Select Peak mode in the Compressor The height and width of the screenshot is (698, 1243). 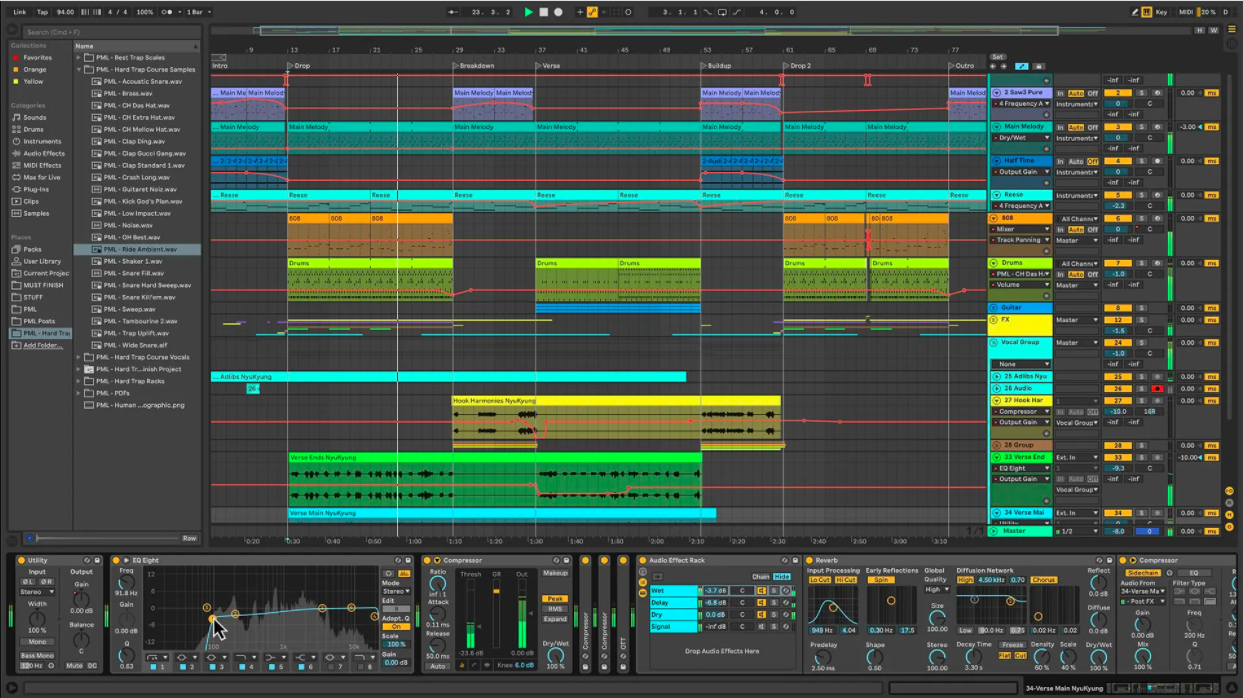(555, 599)
